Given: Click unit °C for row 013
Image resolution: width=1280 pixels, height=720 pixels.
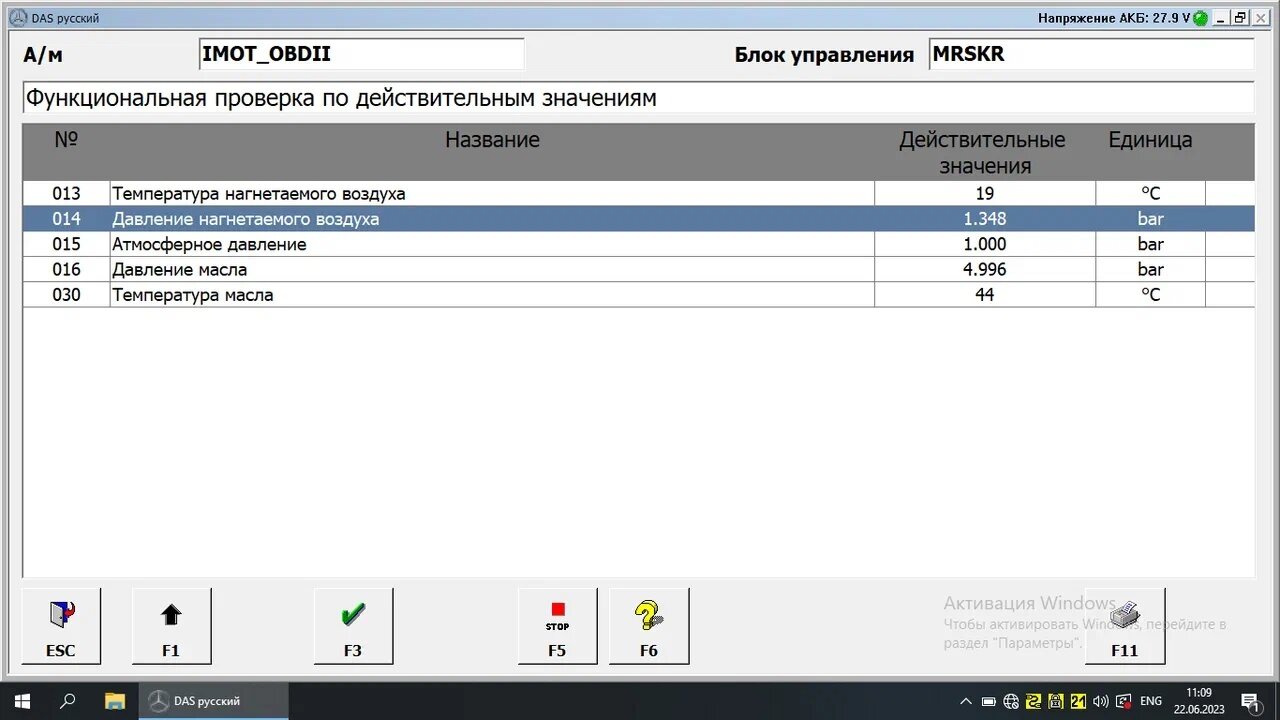Looking at the screenshot, I should tap(1151, 194).
